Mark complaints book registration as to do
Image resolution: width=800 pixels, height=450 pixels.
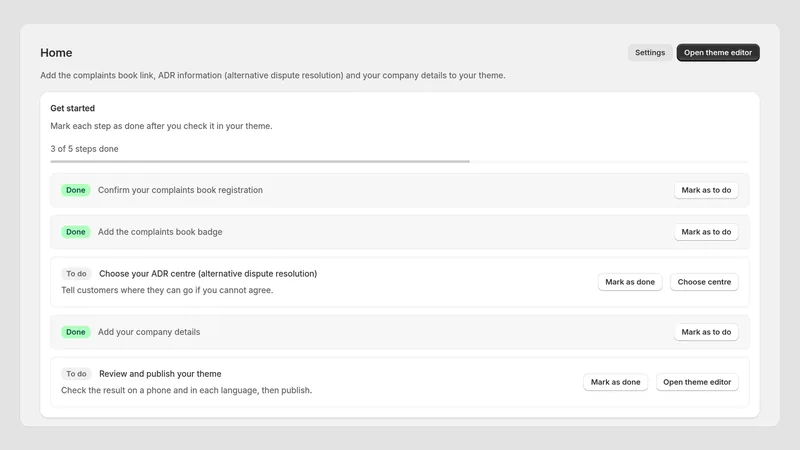point(706,190)
